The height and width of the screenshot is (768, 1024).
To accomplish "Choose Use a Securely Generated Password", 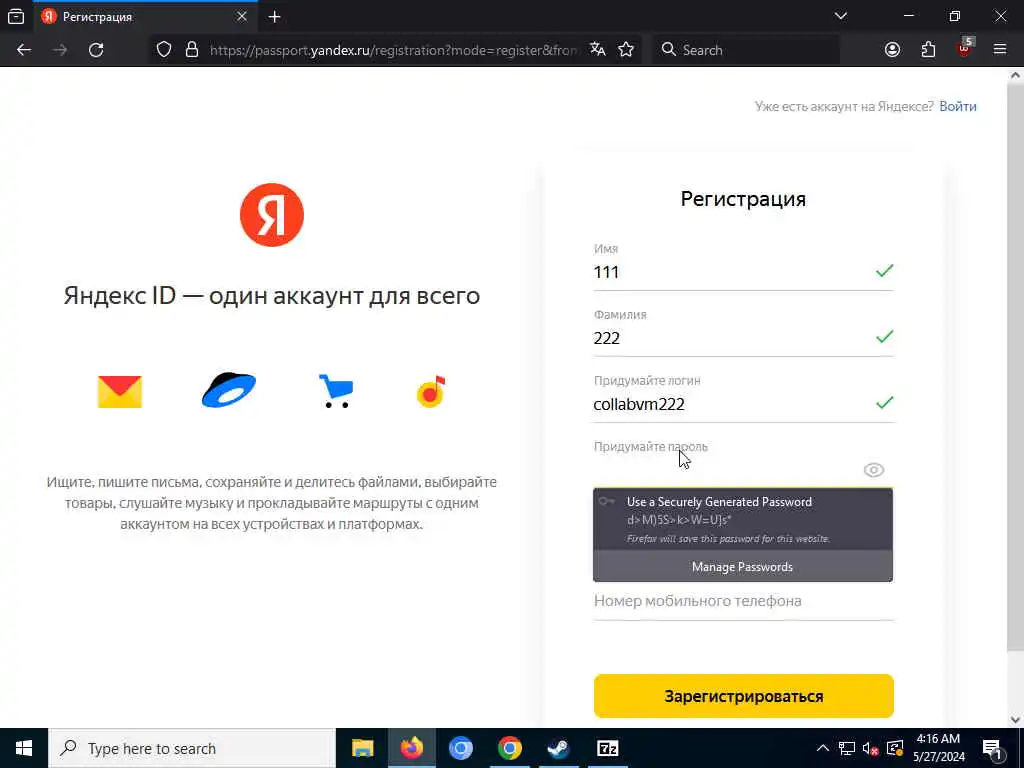I will 743,519.
